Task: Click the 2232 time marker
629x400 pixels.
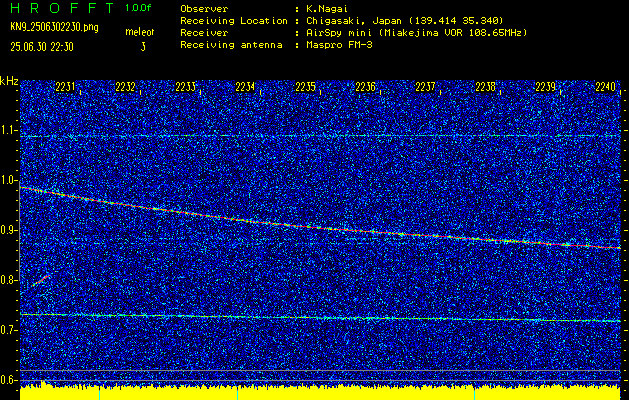Action: (x=125, y=87)
